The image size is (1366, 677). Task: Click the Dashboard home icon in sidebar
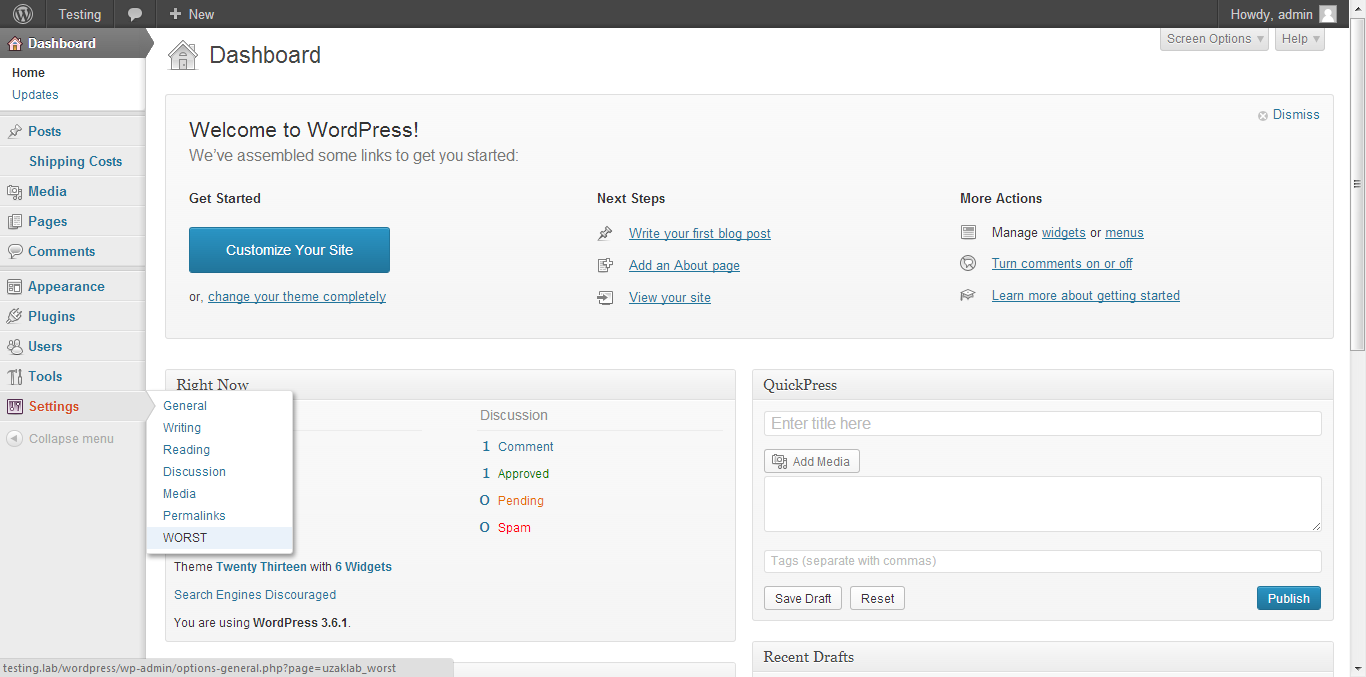[14, 43]
